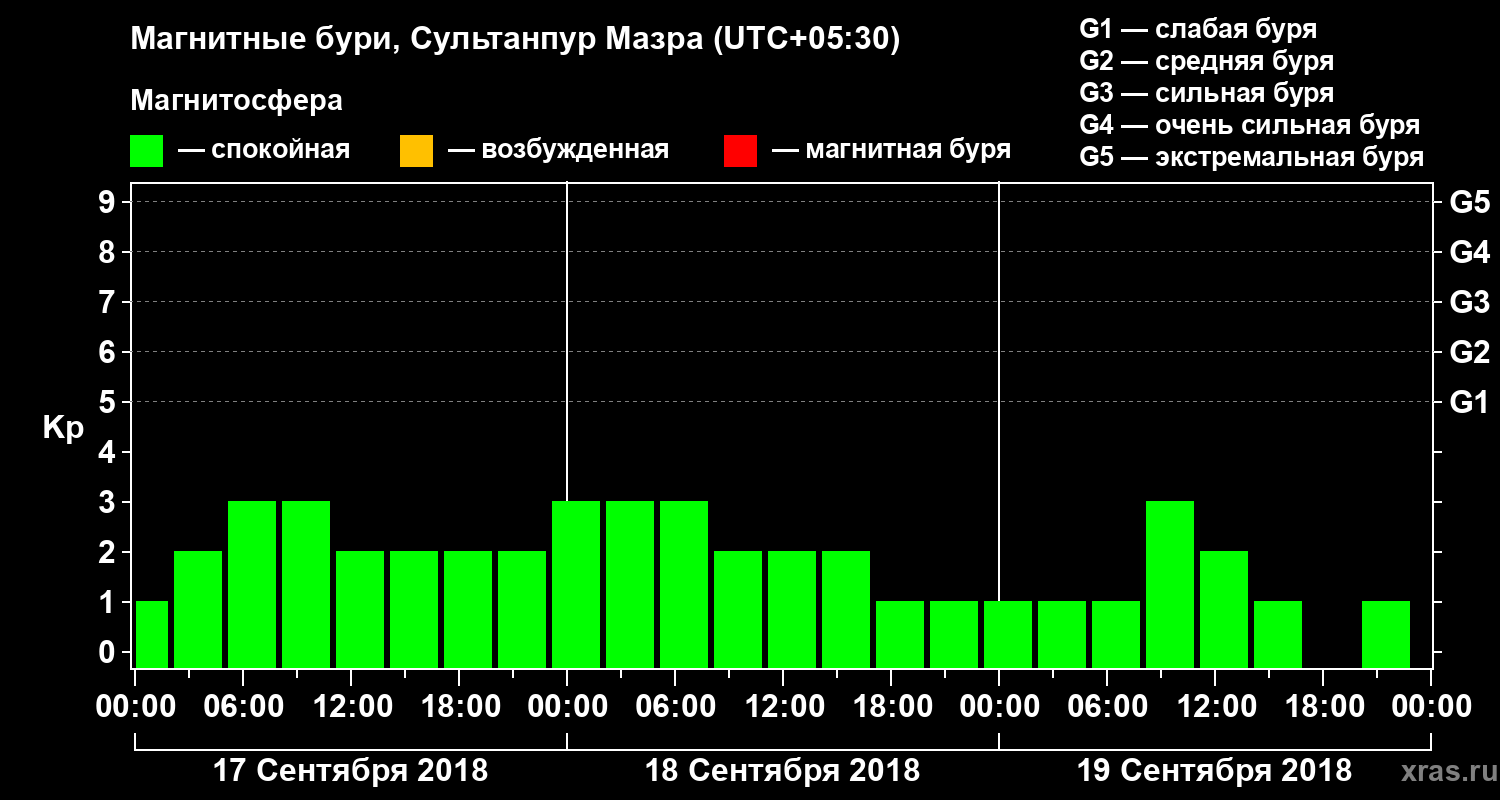Click the 'Магнитосфера' legend heading
The width and height of the screenshot is (1500, 800).
(x=236, y=101)
